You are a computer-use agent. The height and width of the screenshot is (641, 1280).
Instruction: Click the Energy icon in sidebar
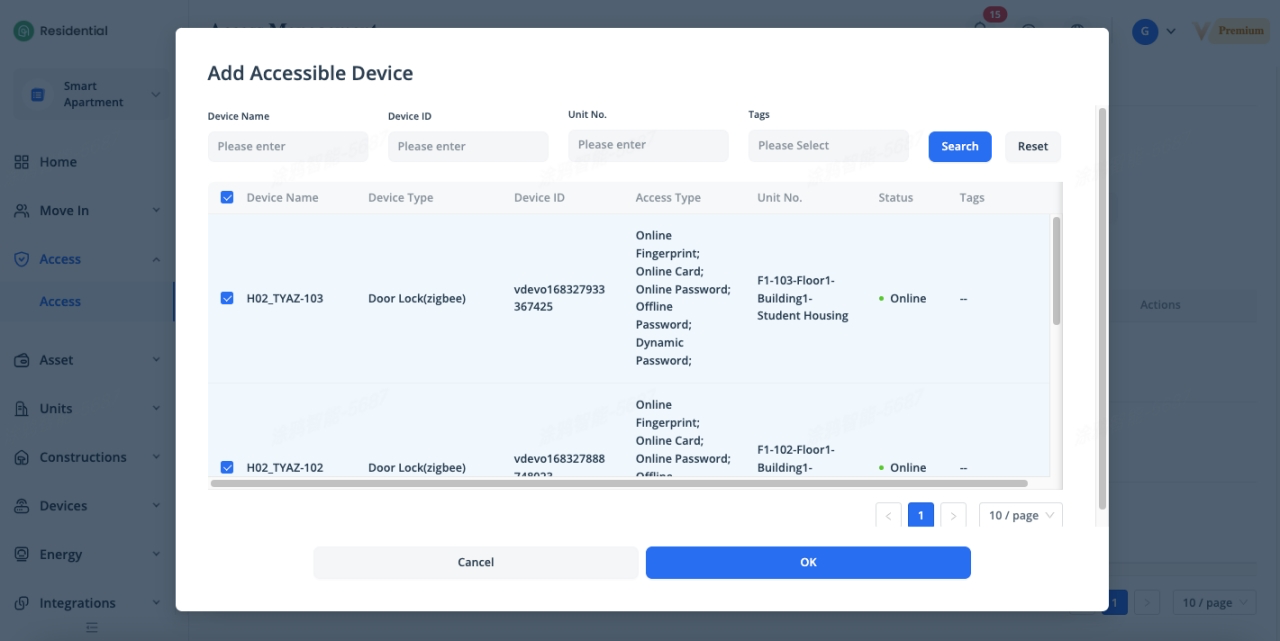tap(21, 555)
